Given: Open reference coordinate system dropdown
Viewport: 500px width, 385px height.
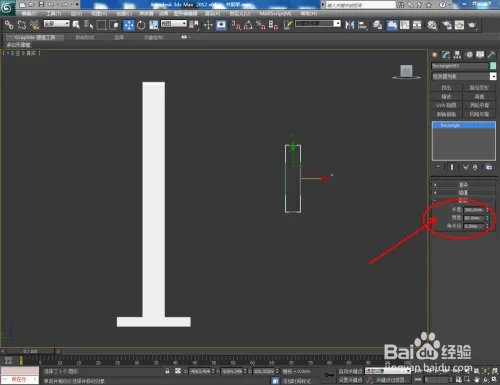Looking at the screenshot, I should [x=174, y=24].
